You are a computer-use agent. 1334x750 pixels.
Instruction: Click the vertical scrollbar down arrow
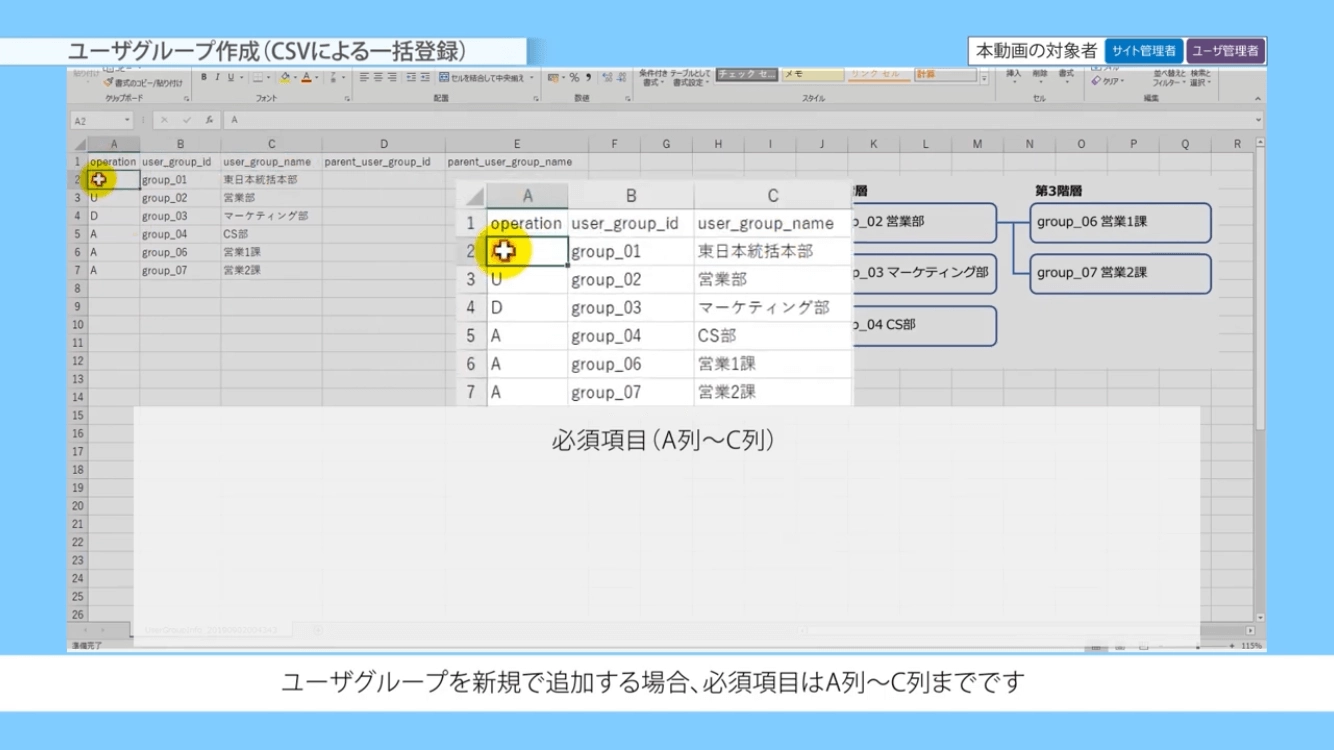point(1260,618)
